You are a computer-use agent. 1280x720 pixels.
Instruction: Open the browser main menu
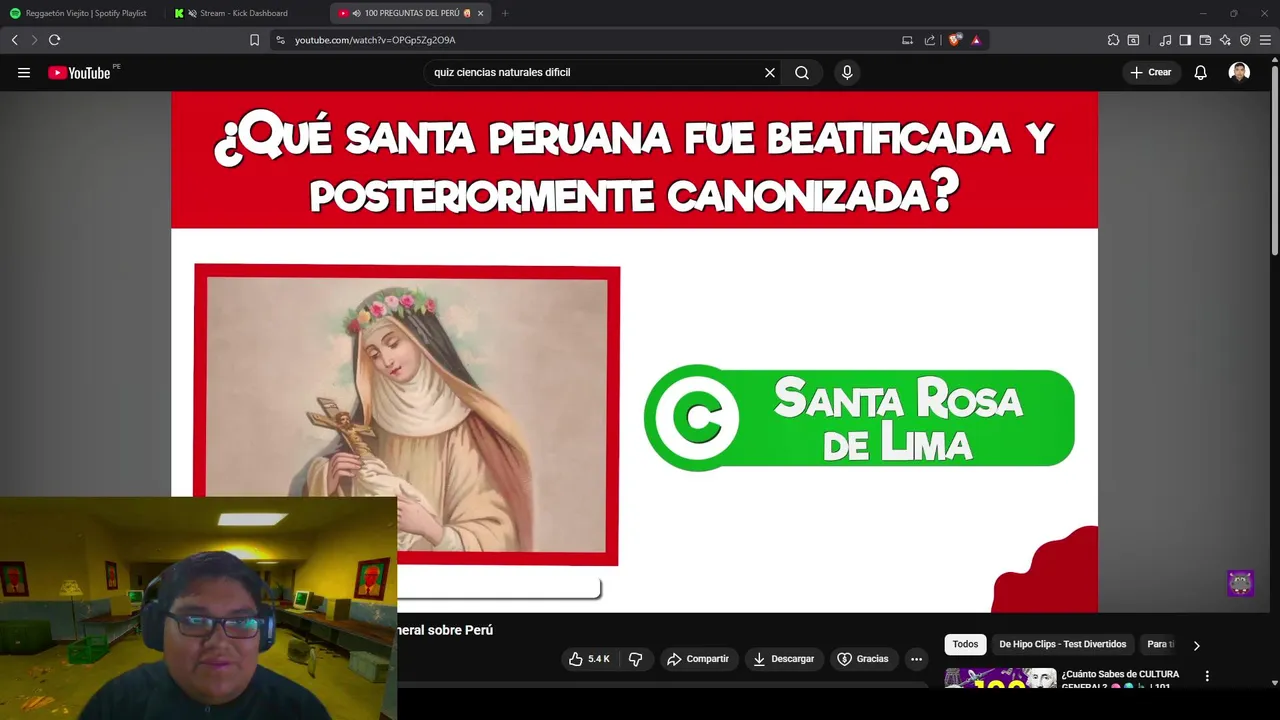(1265, 40)
